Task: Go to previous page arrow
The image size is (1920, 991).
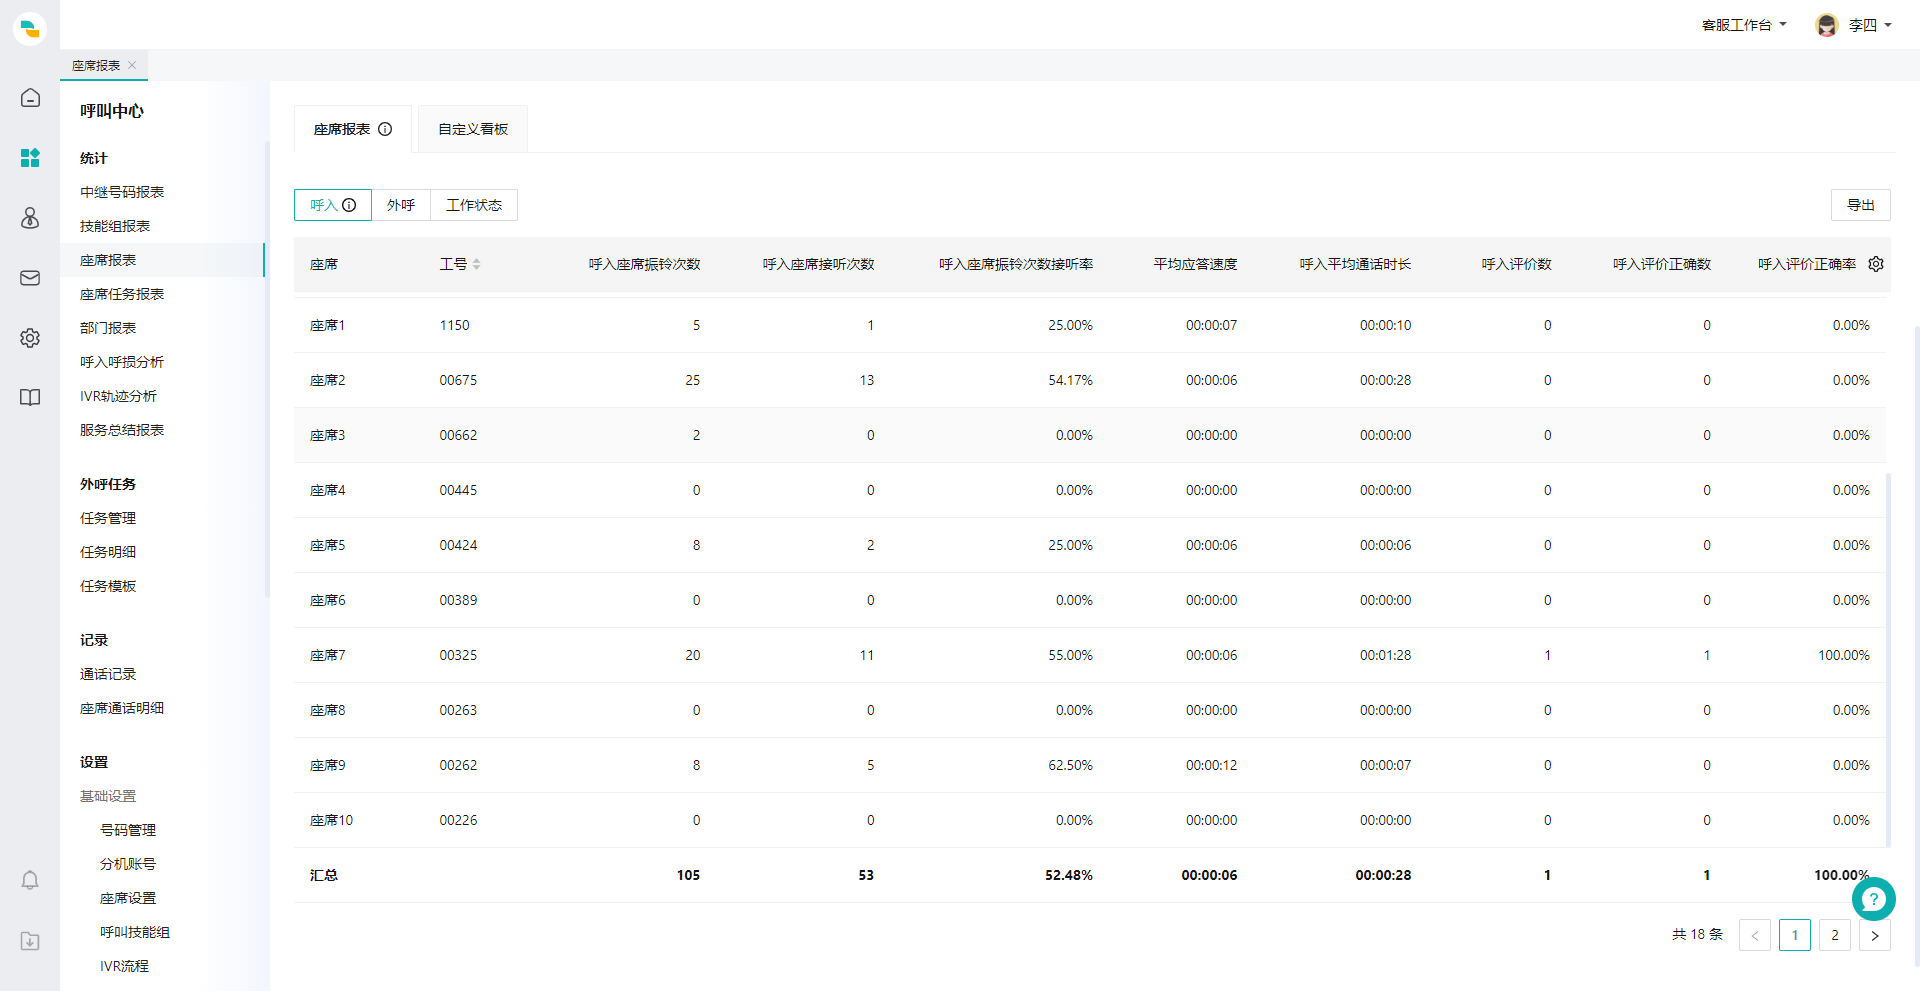Action: pos(1755,935)
